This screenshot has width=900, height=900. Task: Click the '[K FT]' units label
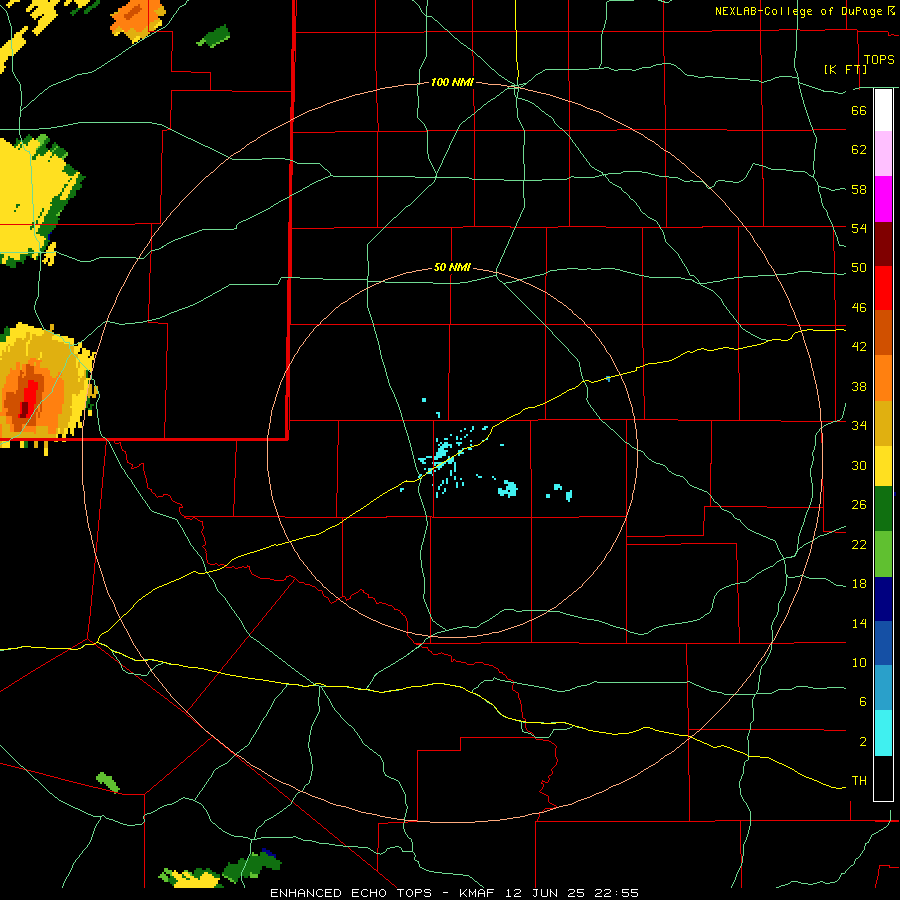point(845,69)
